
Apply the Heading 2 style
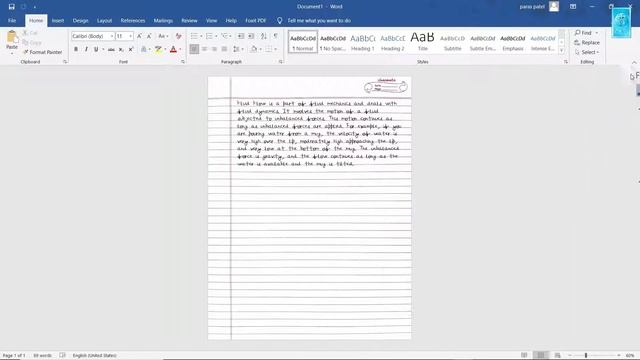click(392, 42)
